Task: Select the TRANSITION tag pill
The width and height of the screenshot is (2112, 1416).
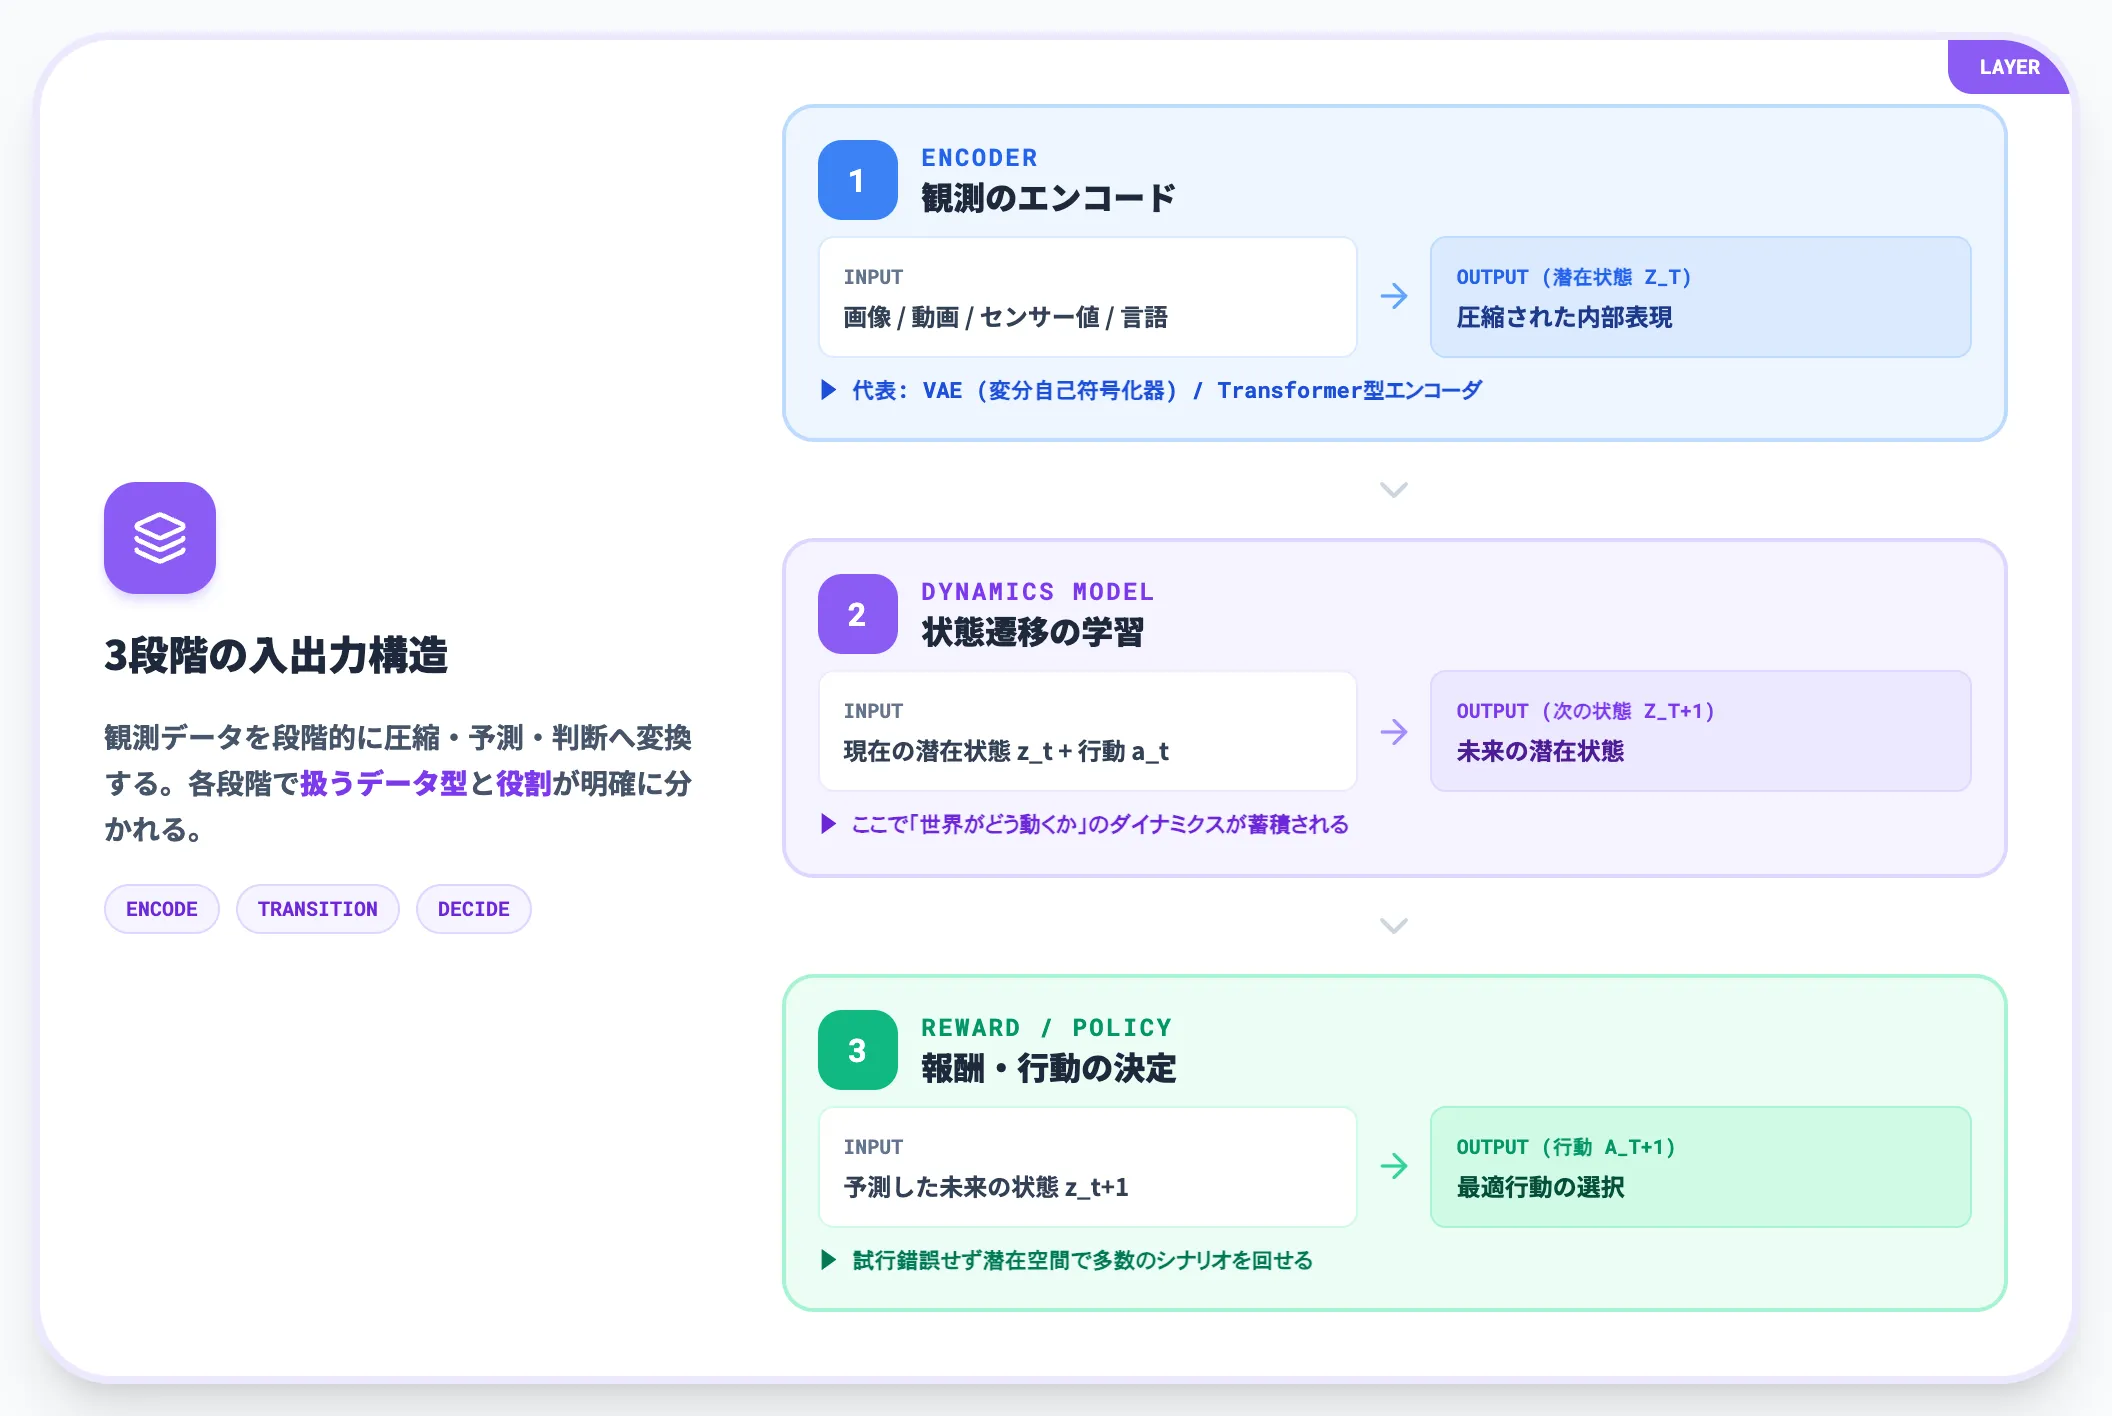Action: [318, 909]
